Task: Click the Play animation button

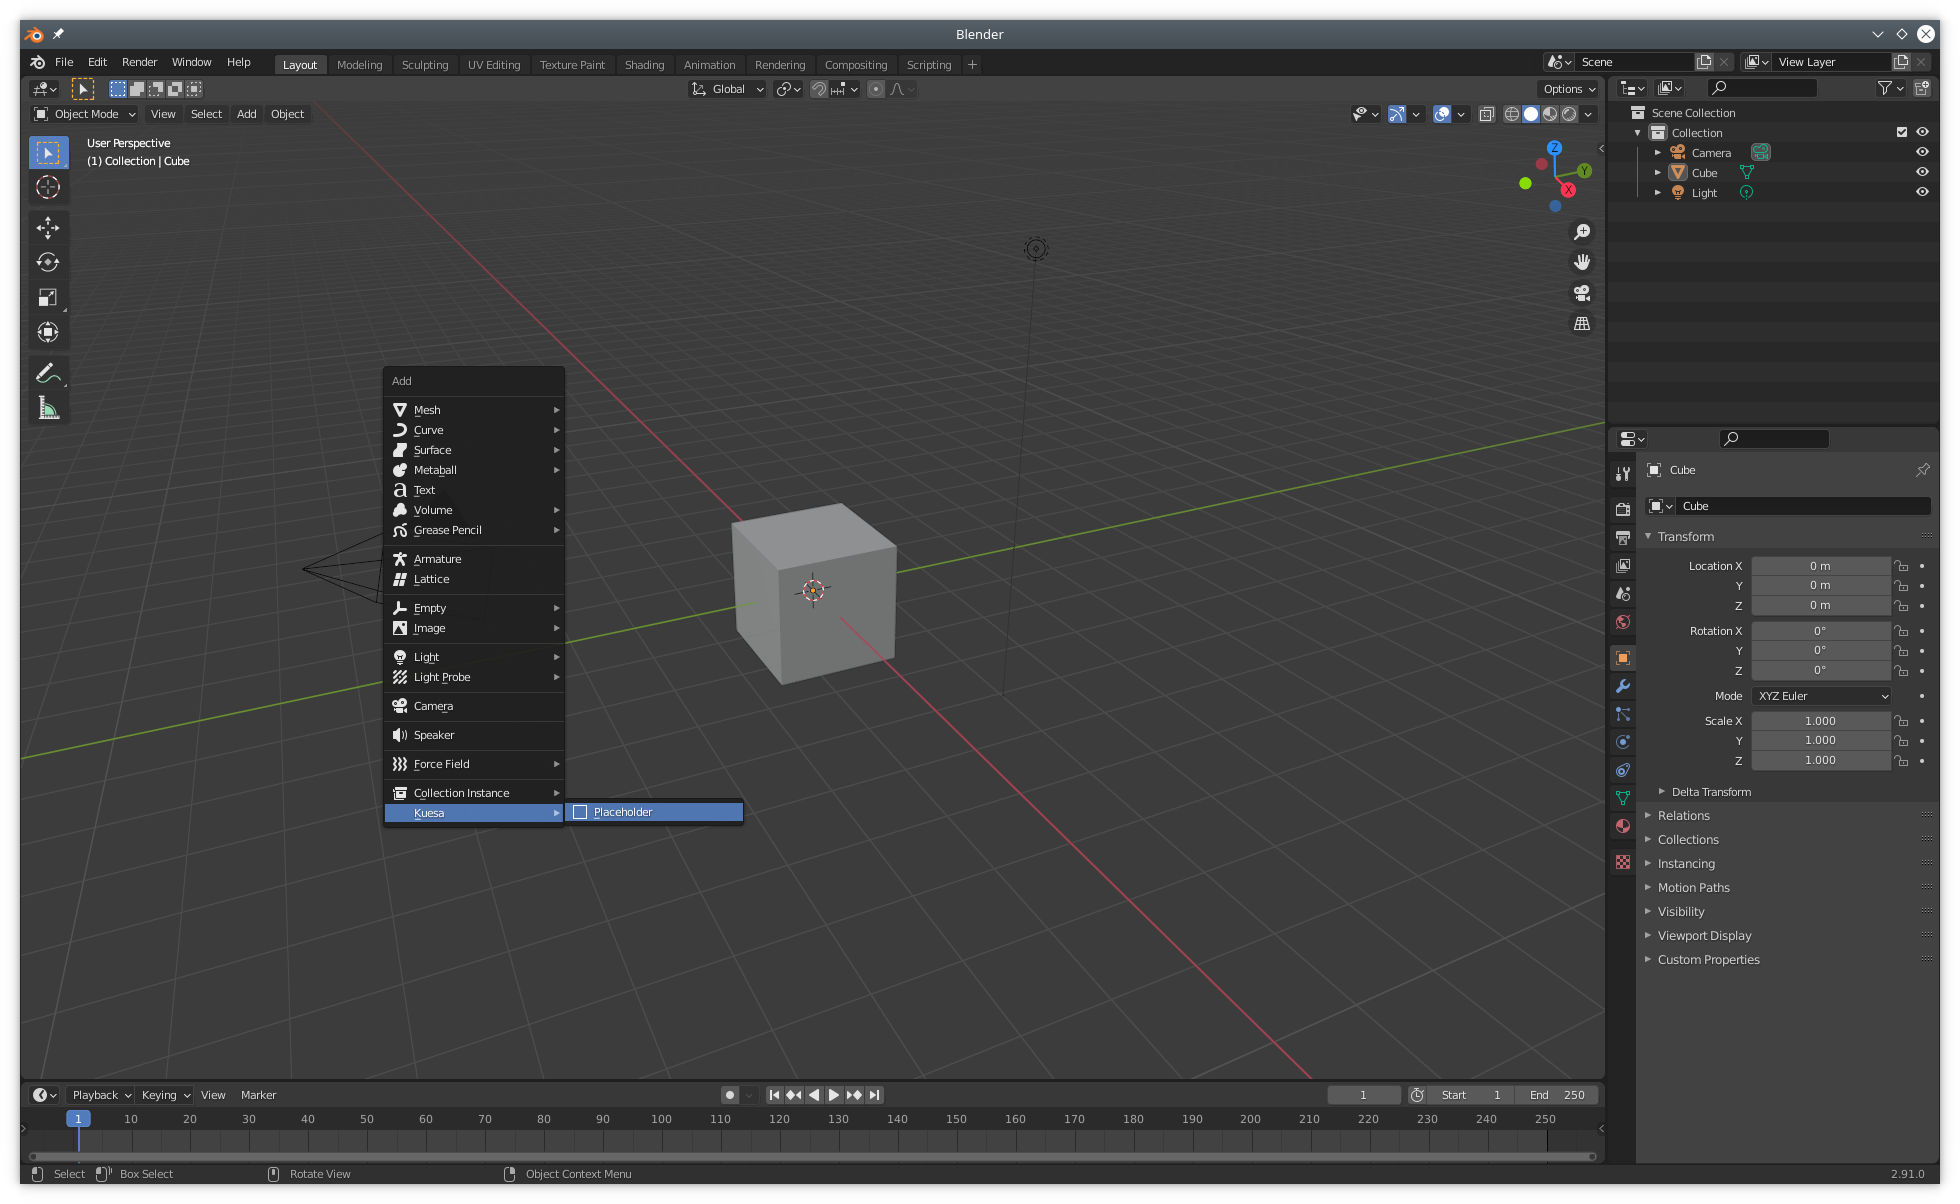Action: (834, 1095)
